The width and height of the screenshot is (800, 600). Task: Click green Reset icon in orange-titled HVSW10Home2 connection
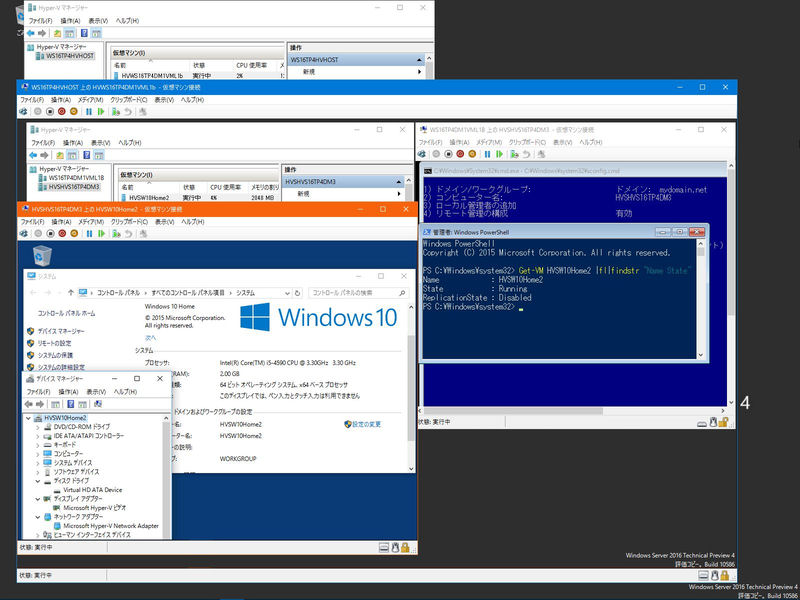pos(102,234)
